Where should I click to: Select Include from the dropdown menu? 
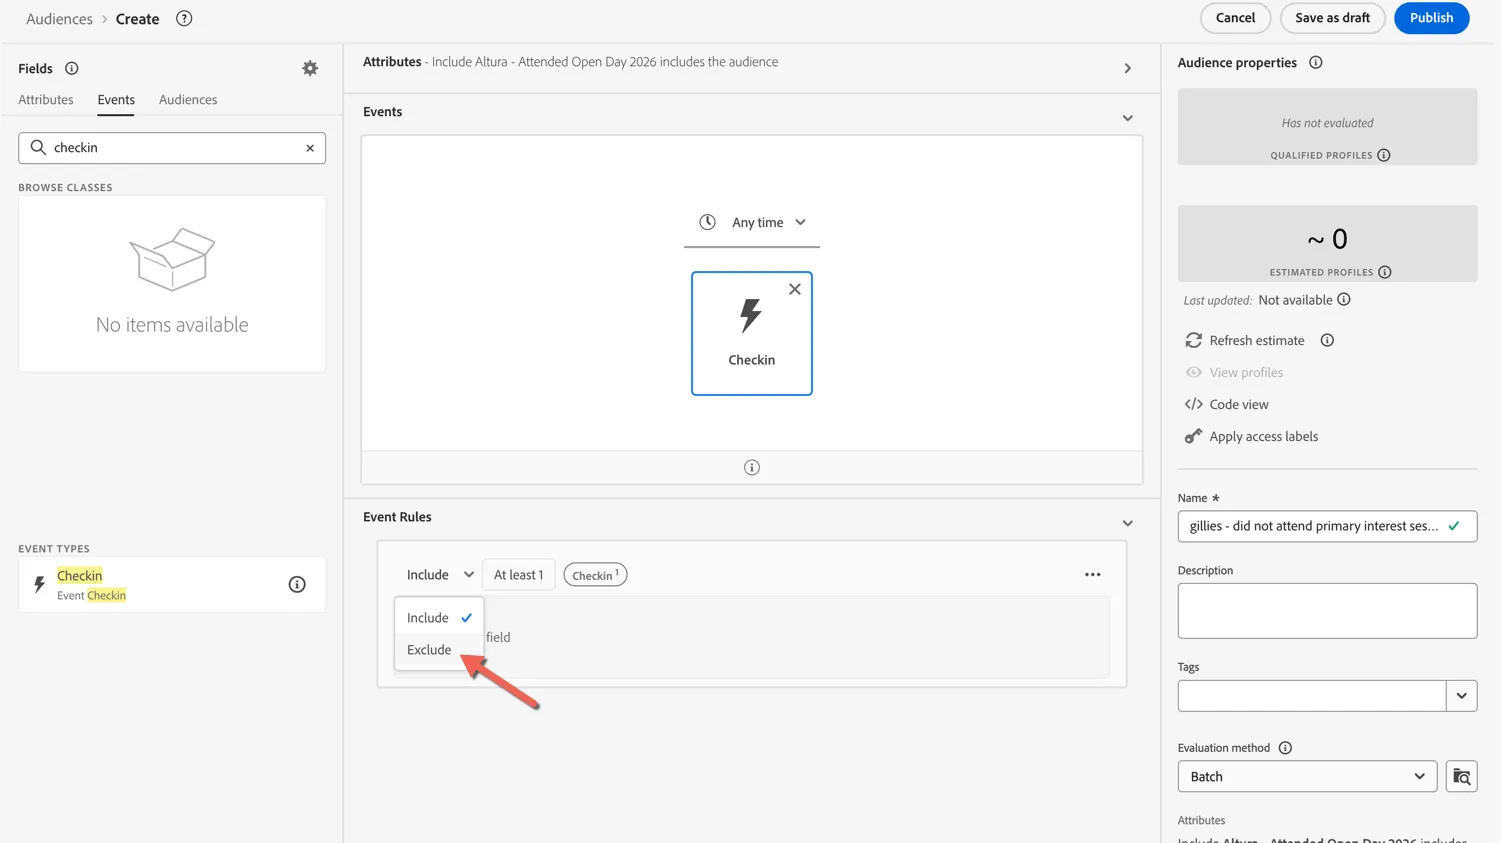tap(439, 618)
